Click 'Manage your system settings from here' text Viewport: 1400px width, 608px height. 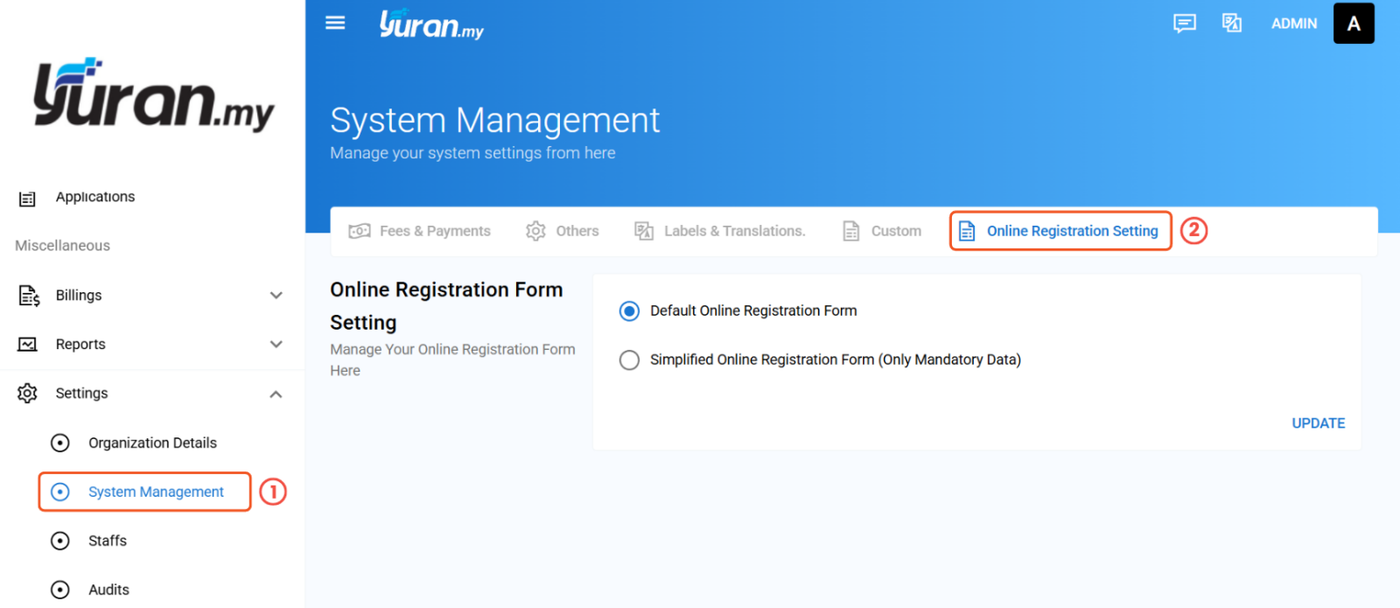point(473,153)
